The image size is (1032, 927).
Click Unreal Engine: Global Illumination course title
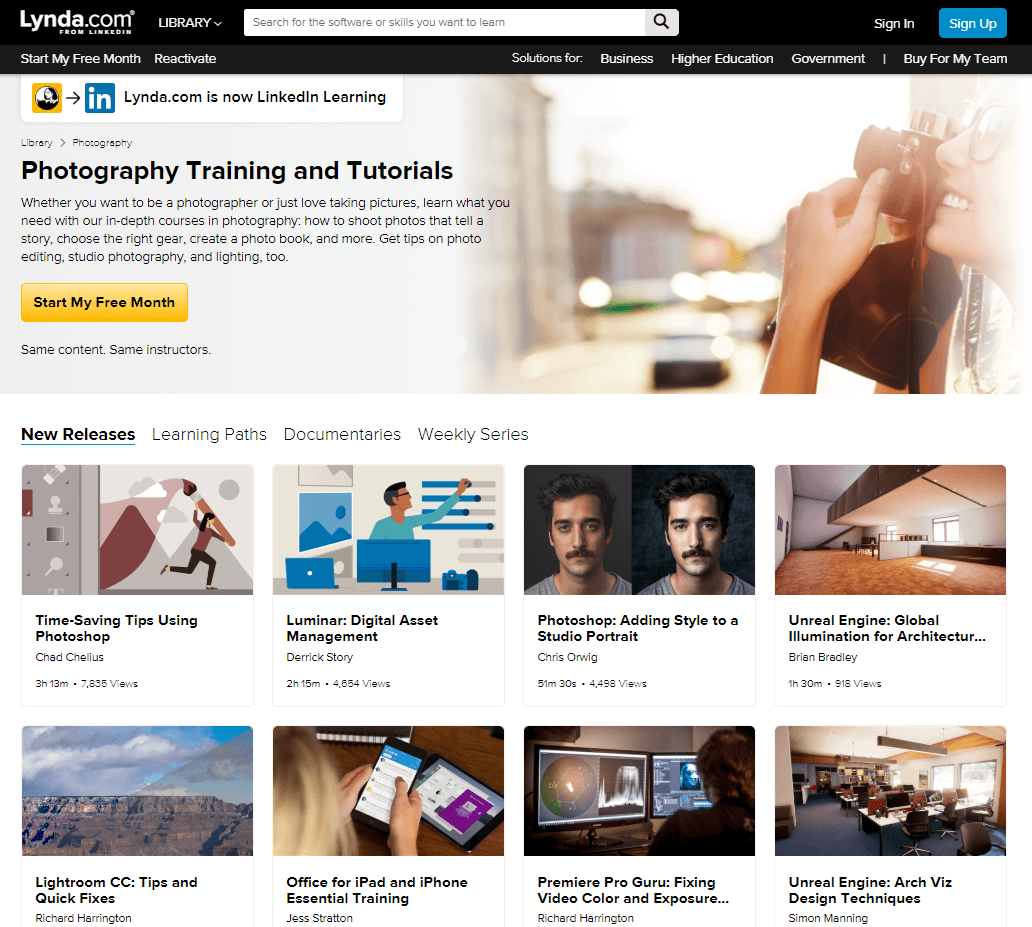887,628
